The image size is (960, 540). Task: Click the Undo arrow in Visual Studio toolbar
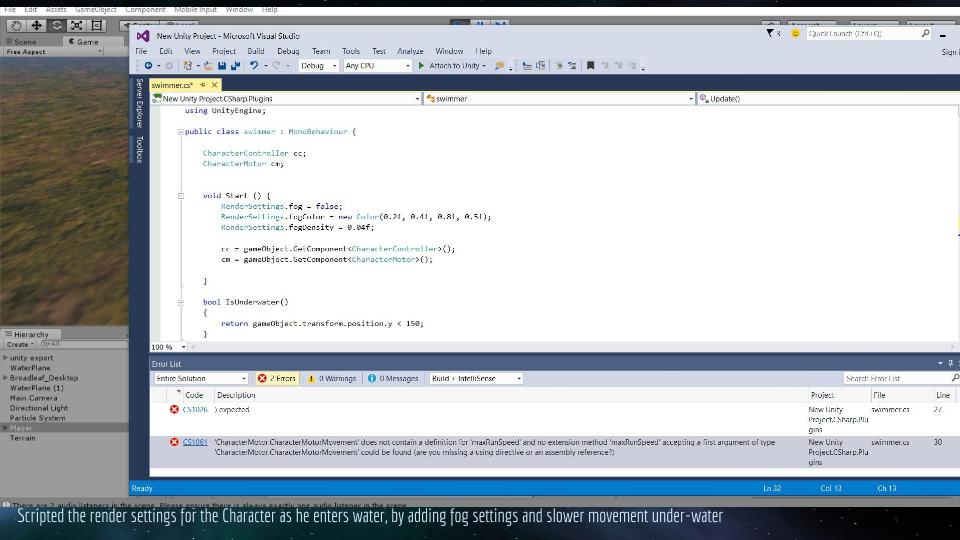coord(254,66)
